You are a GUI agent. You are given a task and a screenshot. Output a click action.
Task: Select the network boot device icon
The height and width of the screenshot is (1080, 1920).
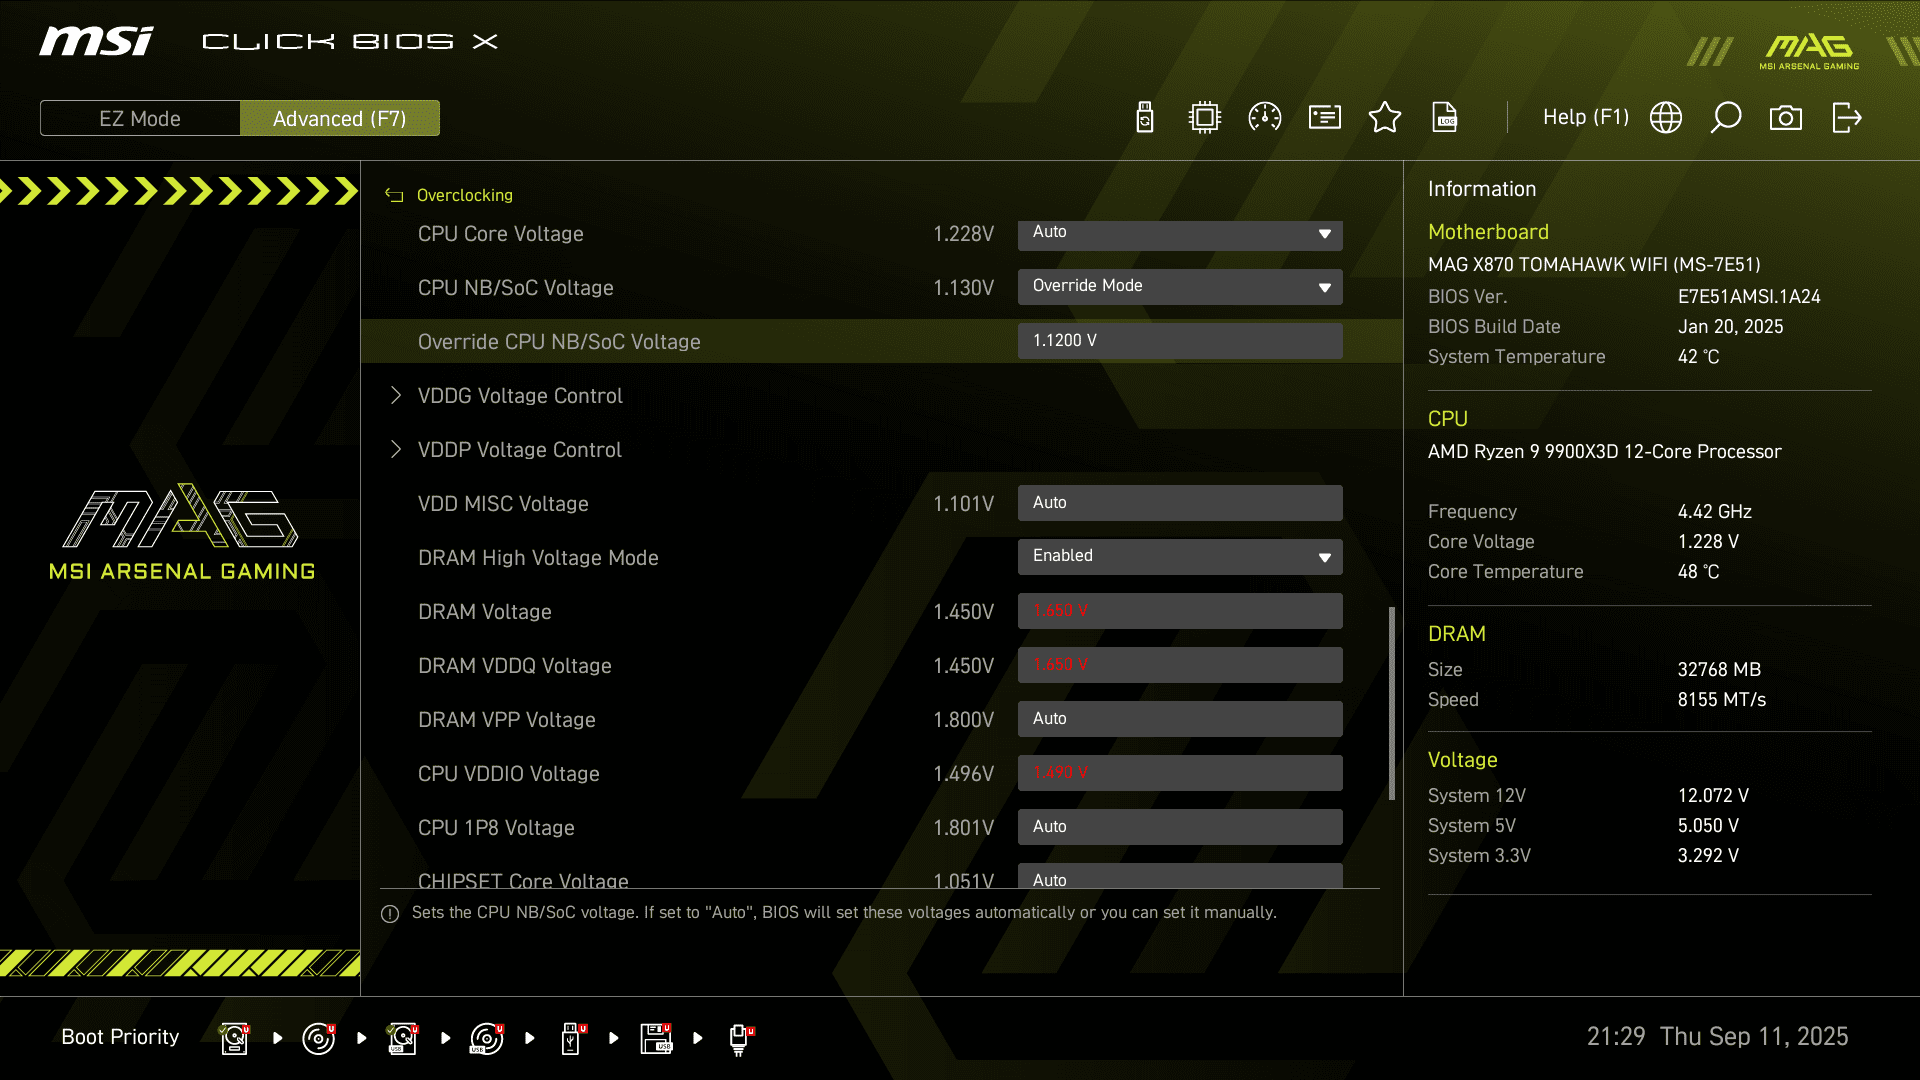[x=739, y=1038]
